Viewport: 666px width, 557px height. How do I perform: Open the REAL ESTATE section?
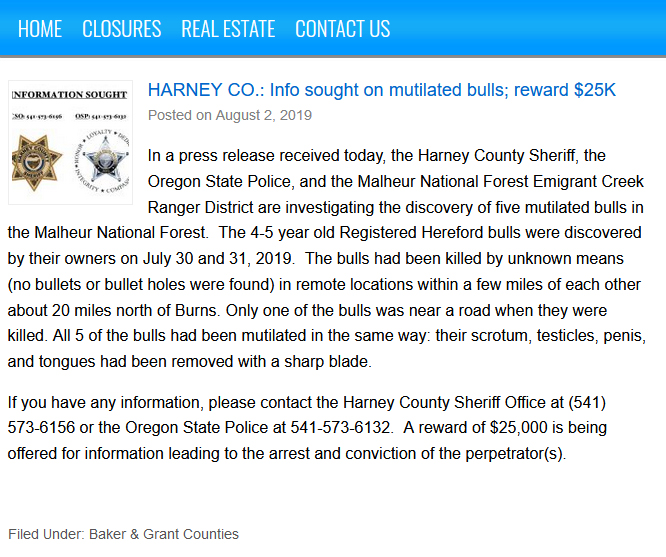coord(228,29)
